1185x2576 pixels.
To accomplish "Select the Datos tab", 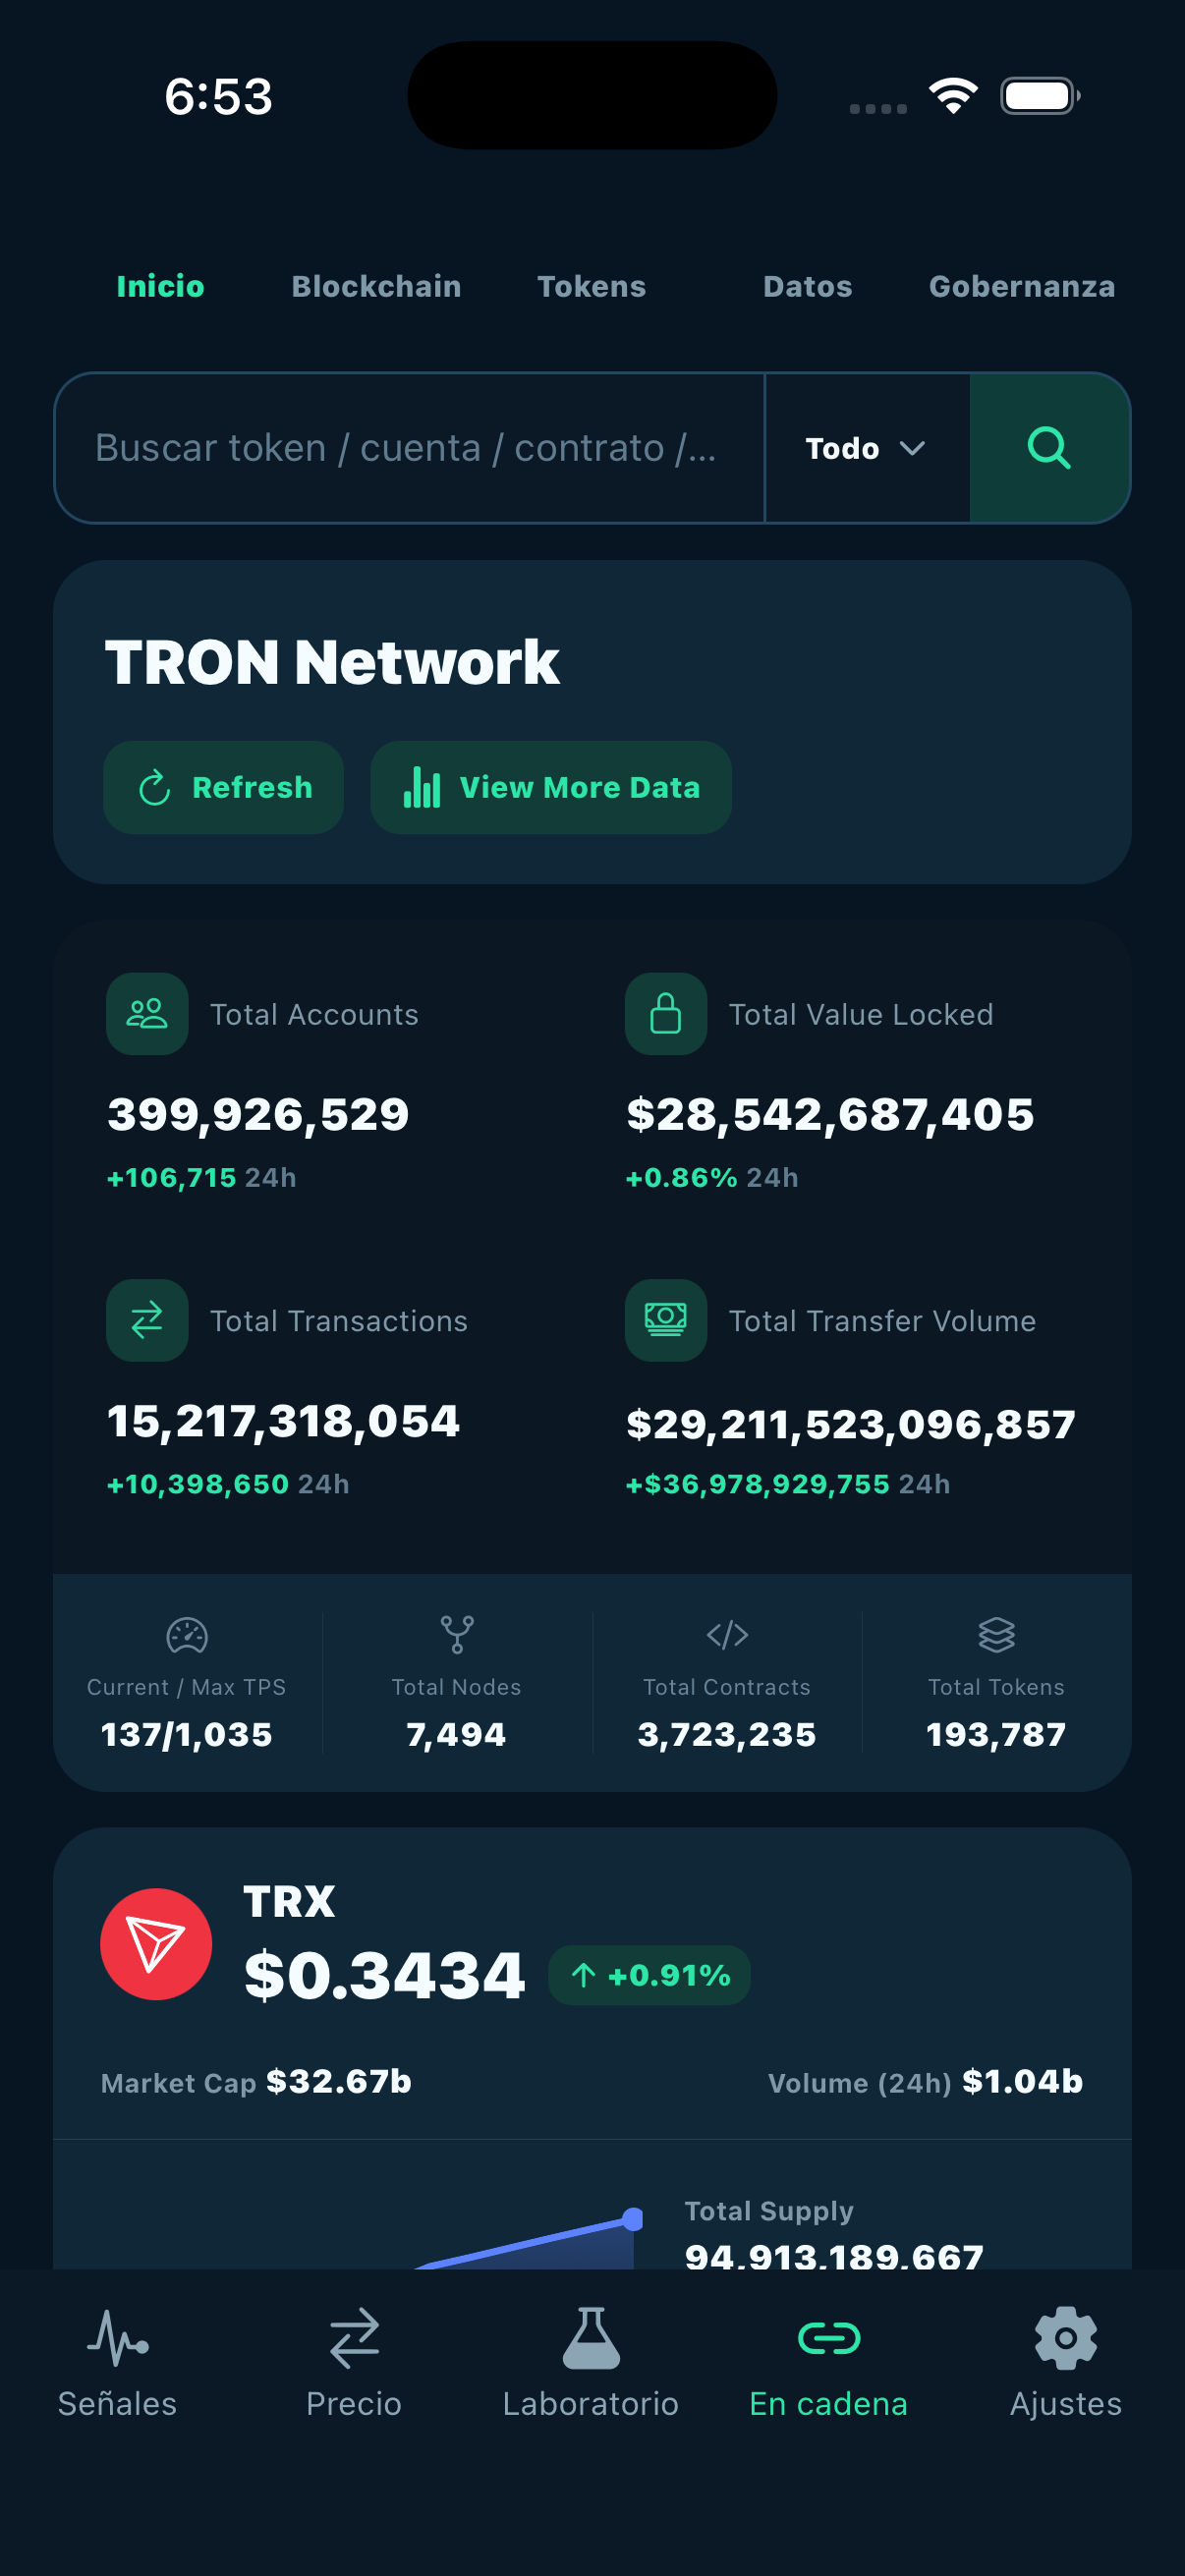I will click(808, 287).
